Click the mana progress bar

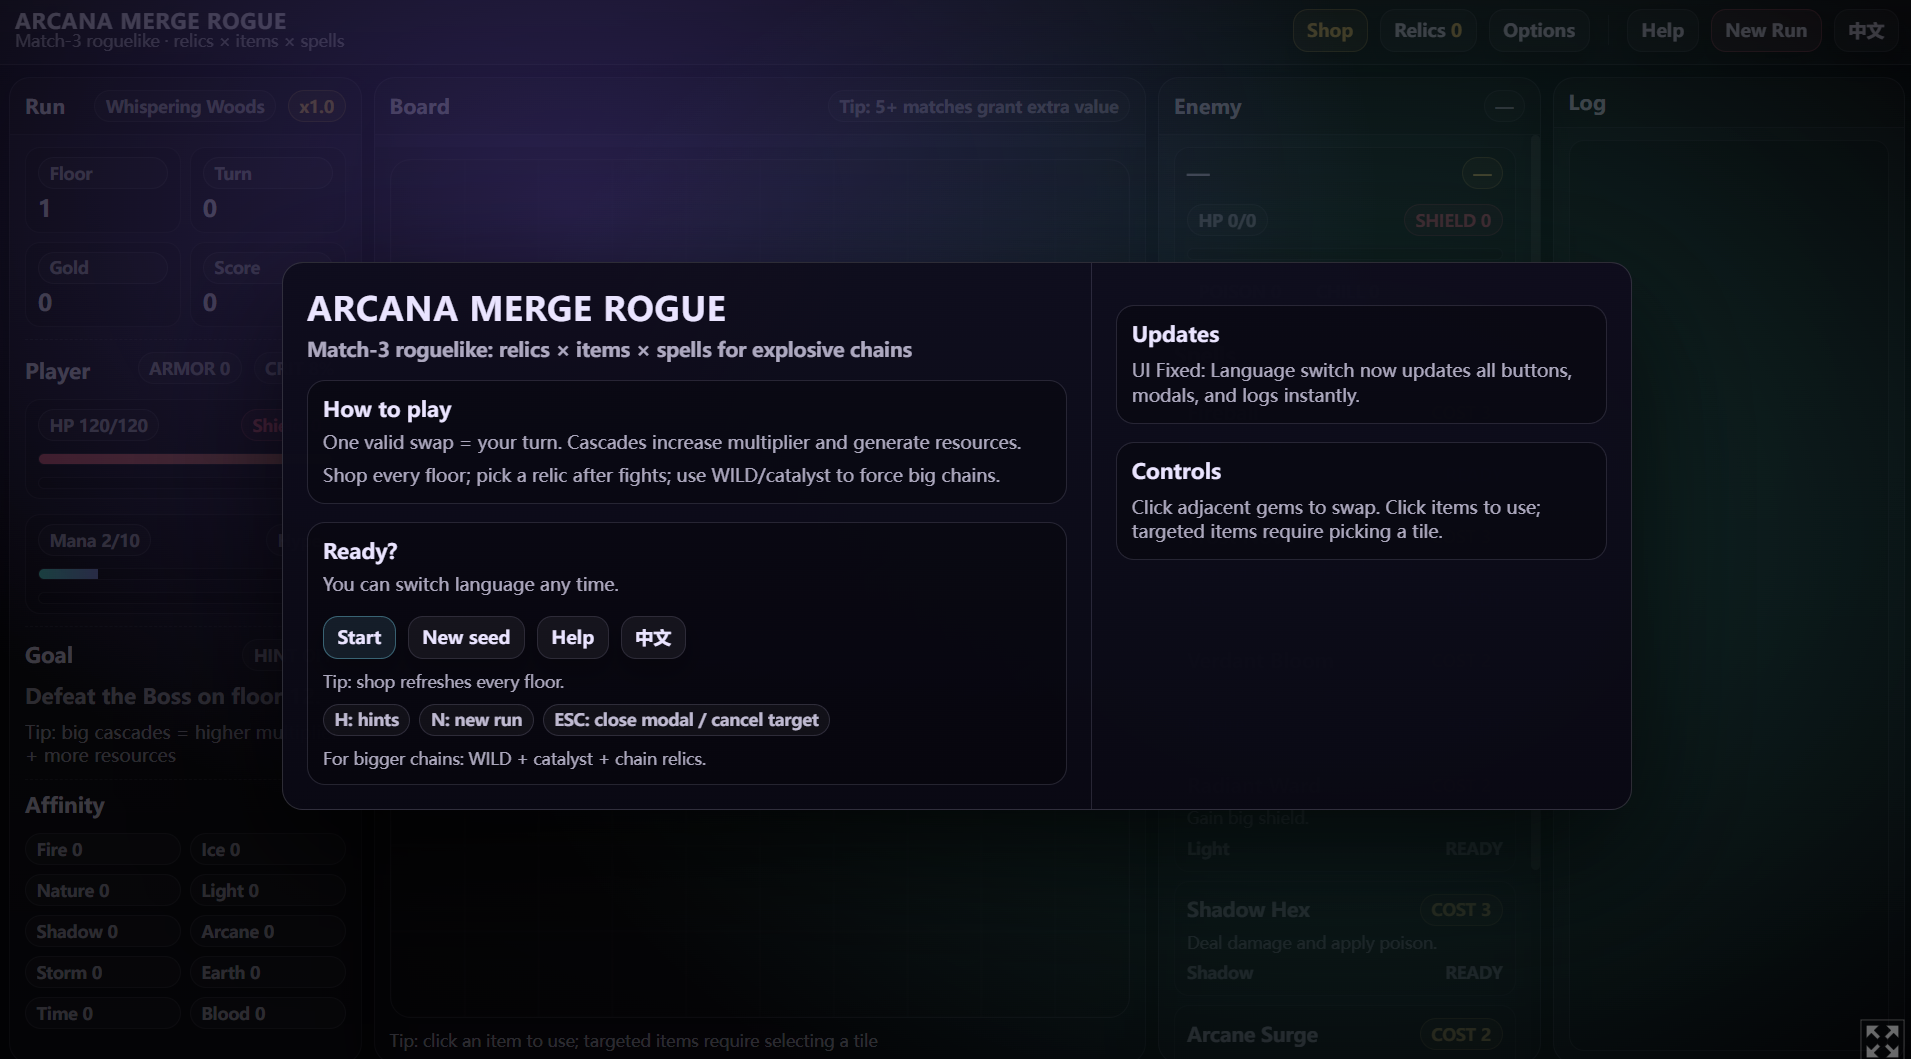[160, 574]
